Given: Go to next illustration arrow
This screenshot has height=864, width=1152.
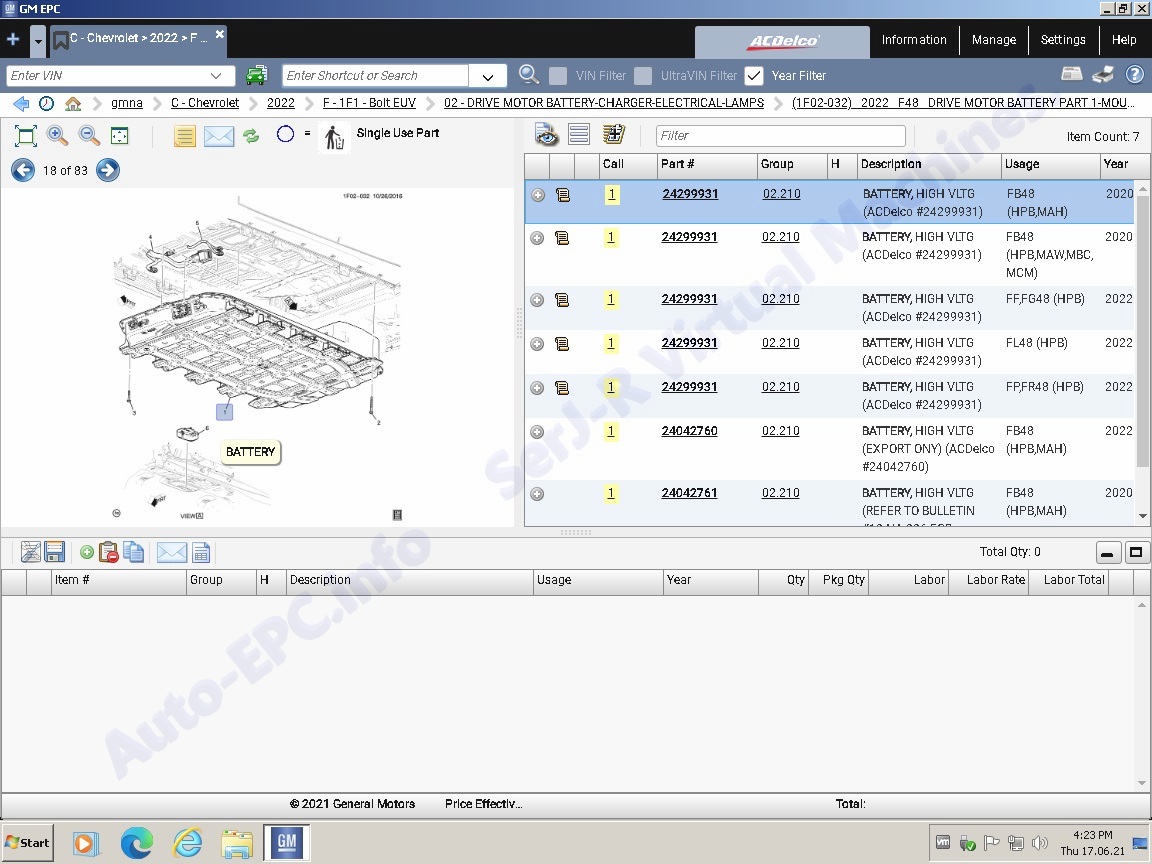Looking at the screenshot, I should tap(108, 170).
